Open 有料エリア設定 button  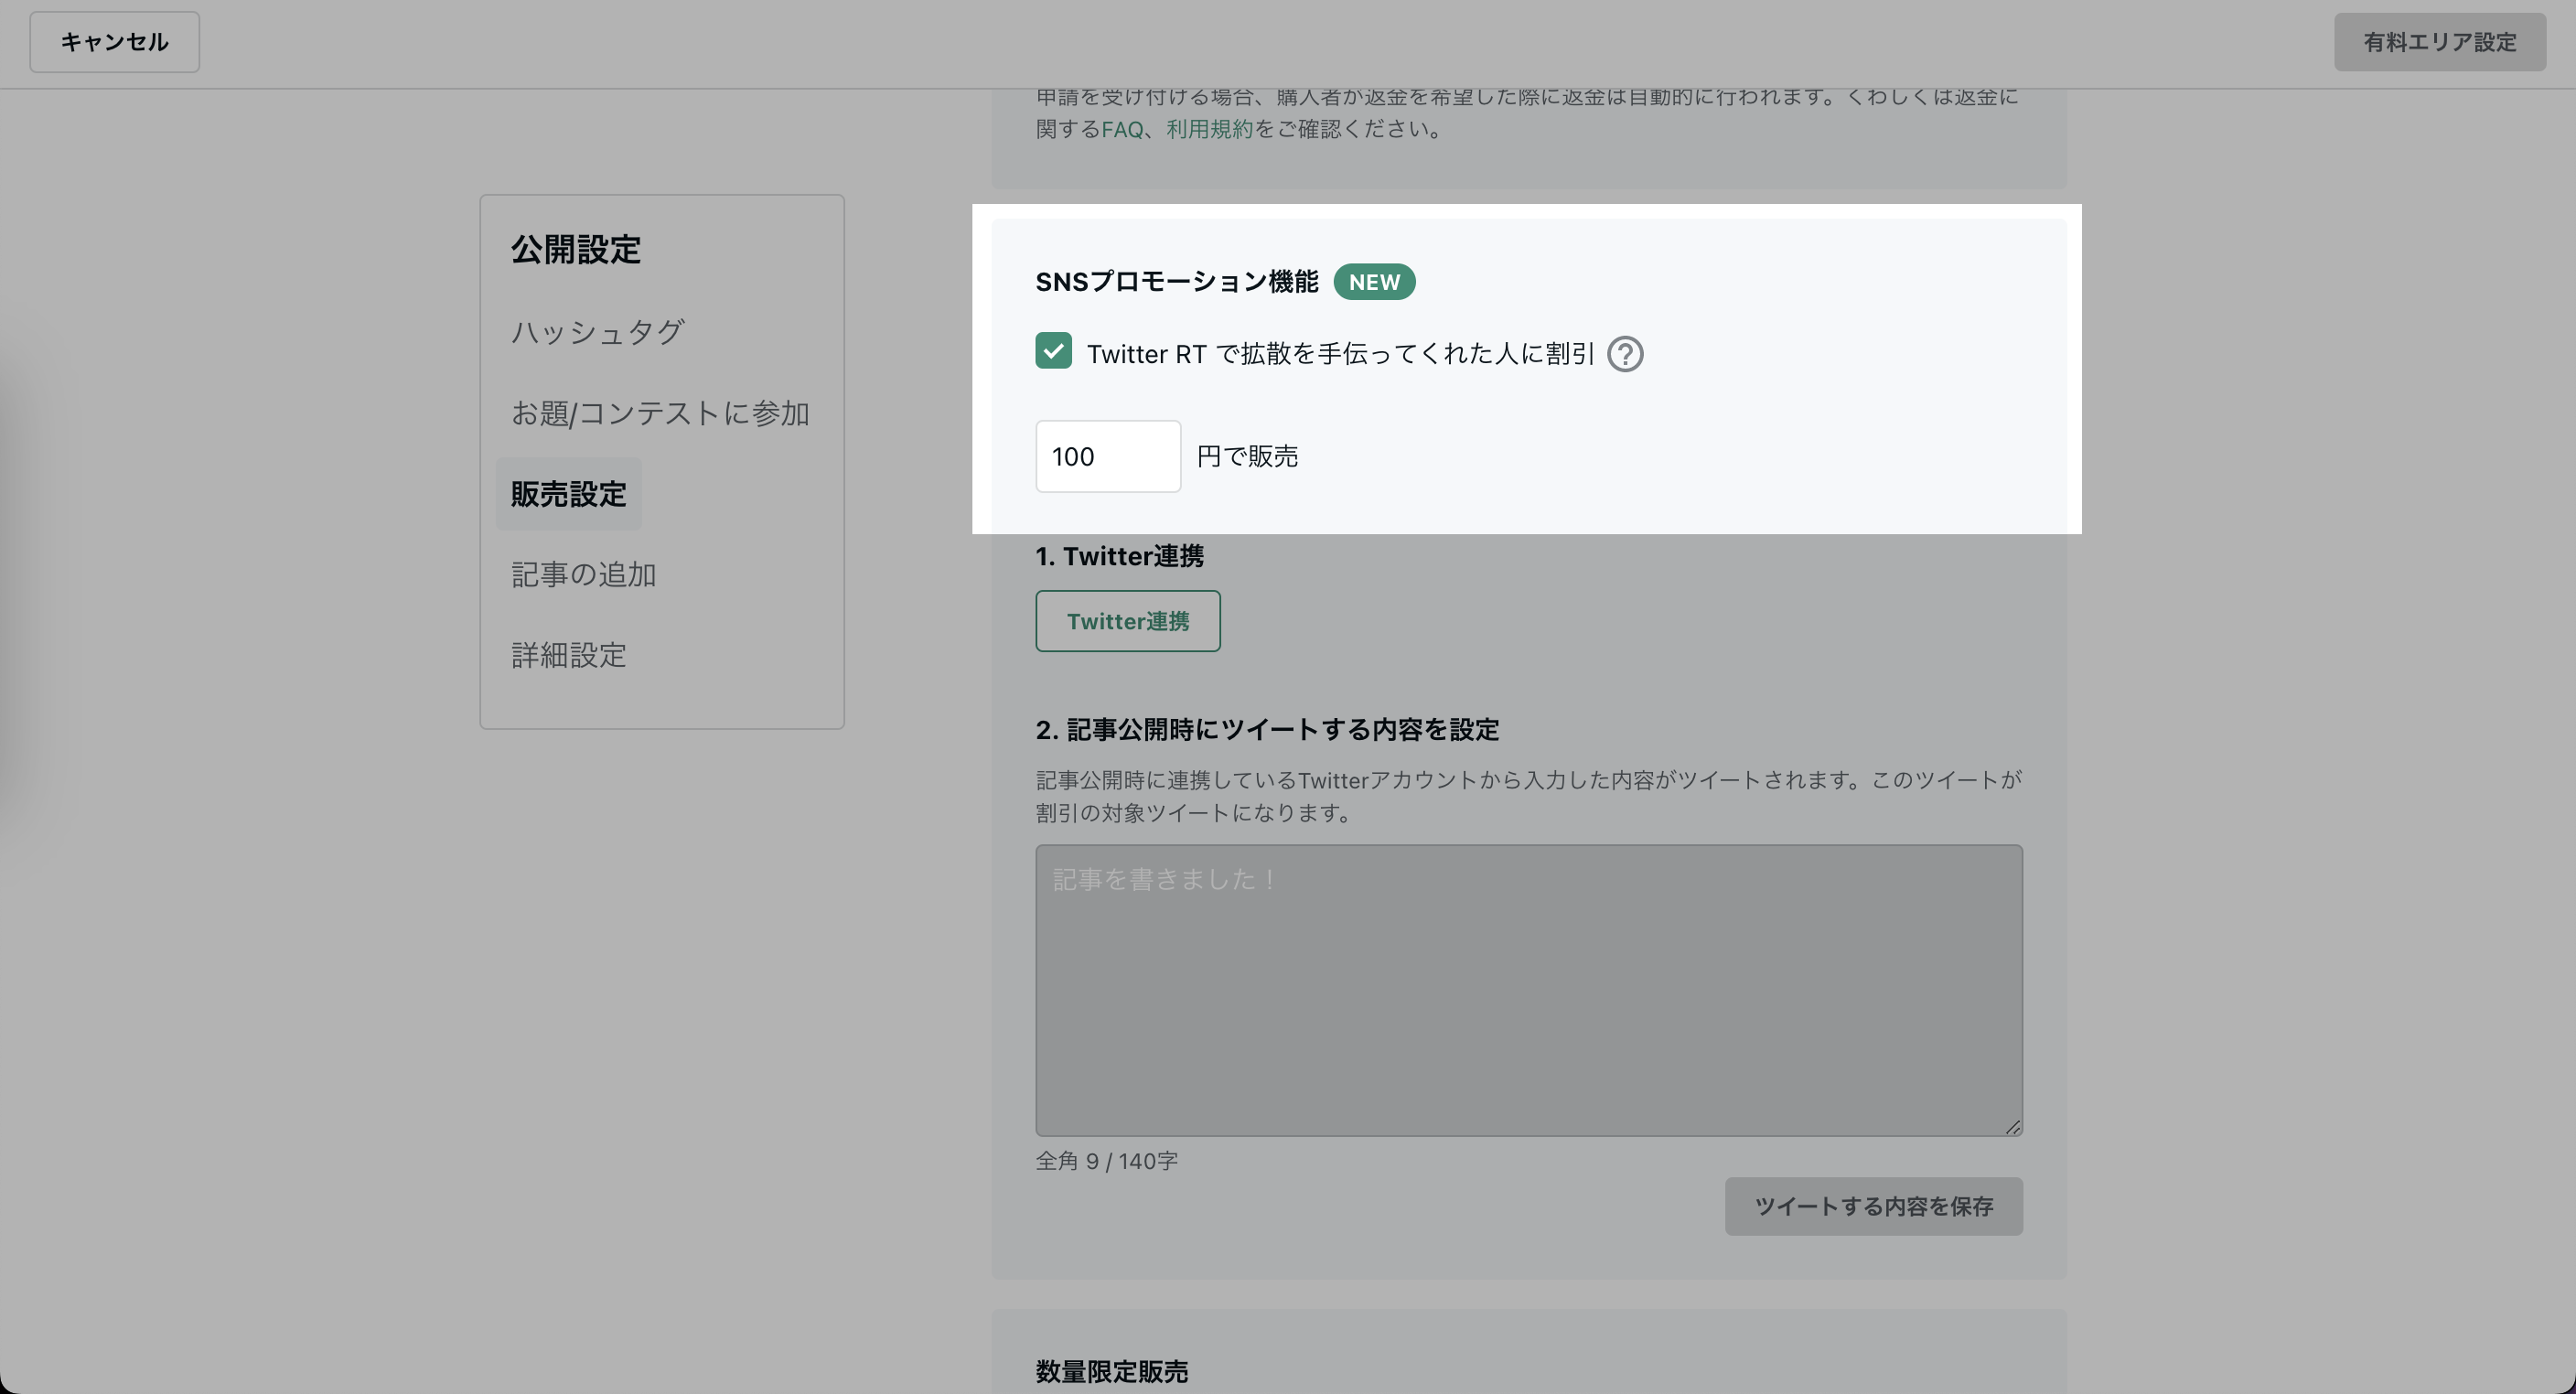(x=2440, y=42)
